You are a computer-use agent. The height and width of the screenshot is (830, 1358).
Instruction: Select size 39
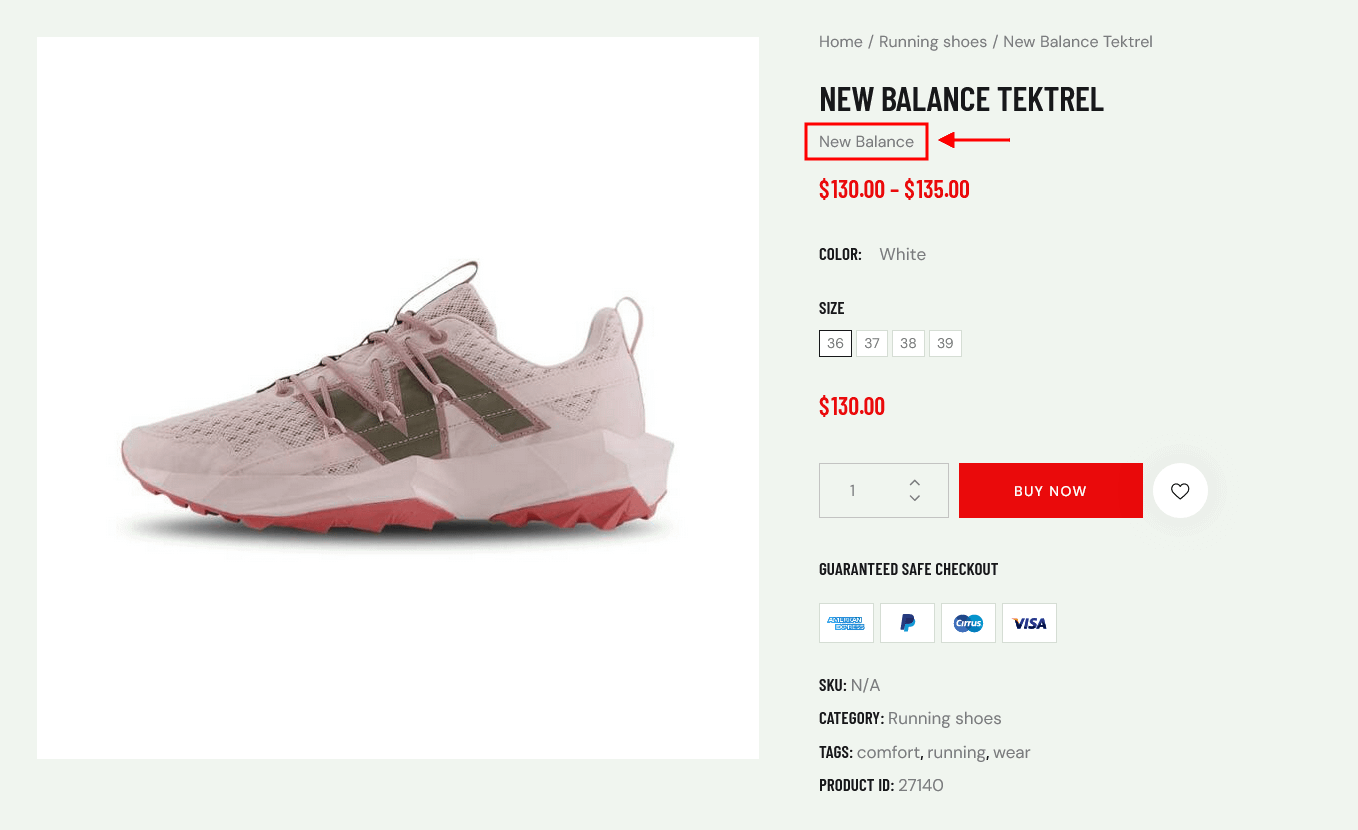tap(945, 343)
